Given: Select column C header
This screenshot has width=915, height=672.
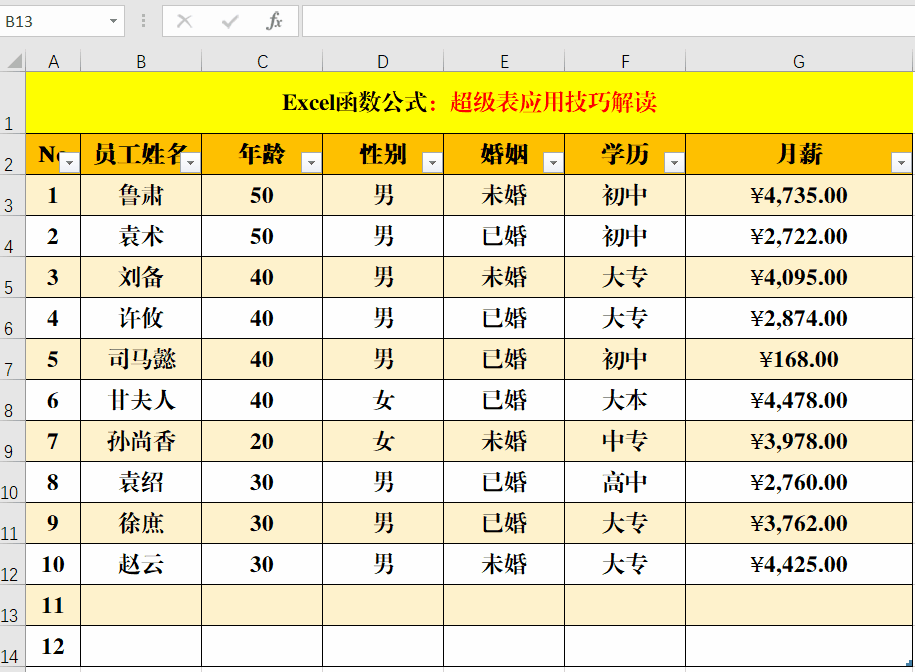Looking at the screenshot, I should point(262,61).
